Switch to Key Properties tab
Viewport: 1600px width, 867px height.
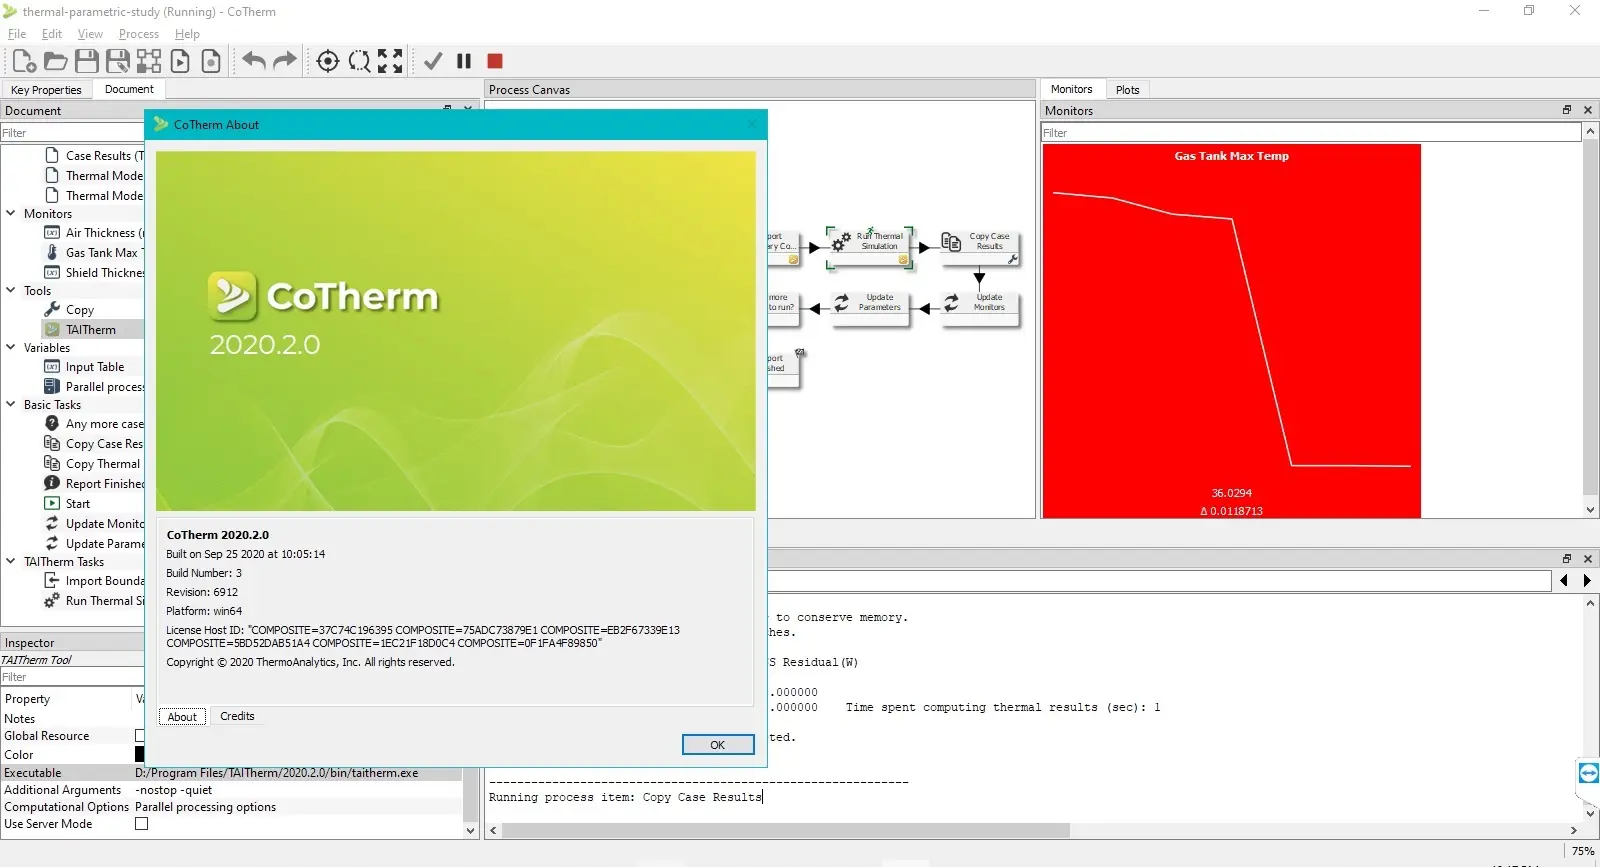tap(46, 90)
